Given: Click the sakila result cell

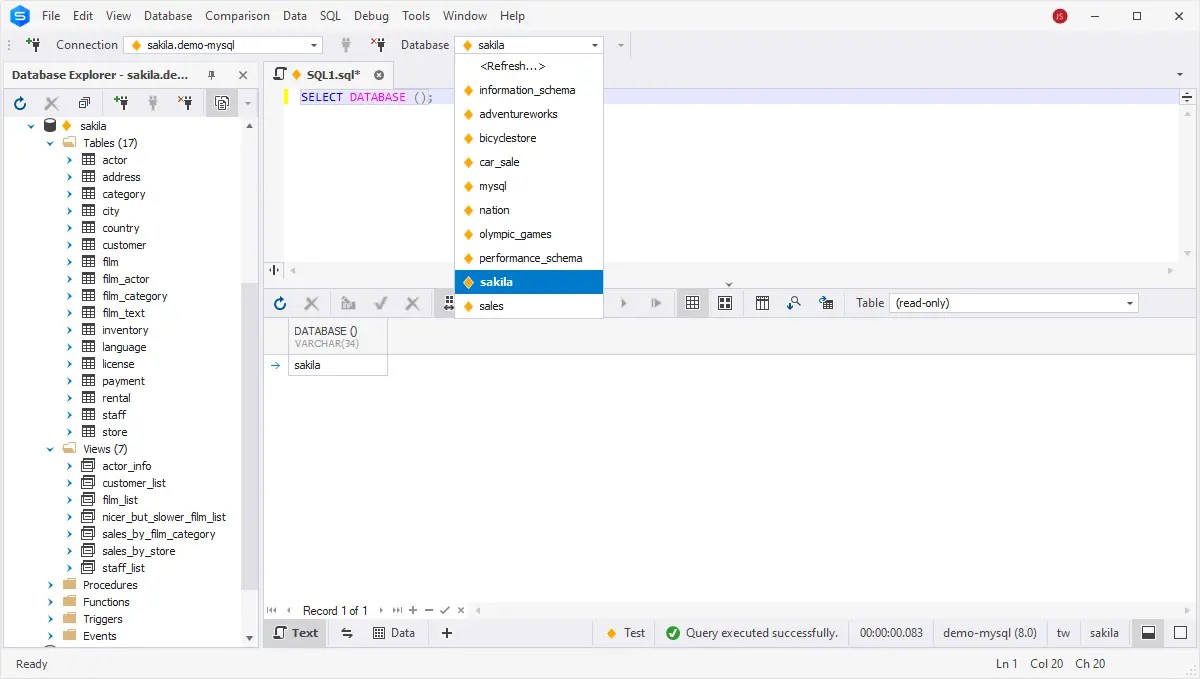Looking at the screenshot, I should 338,365.
